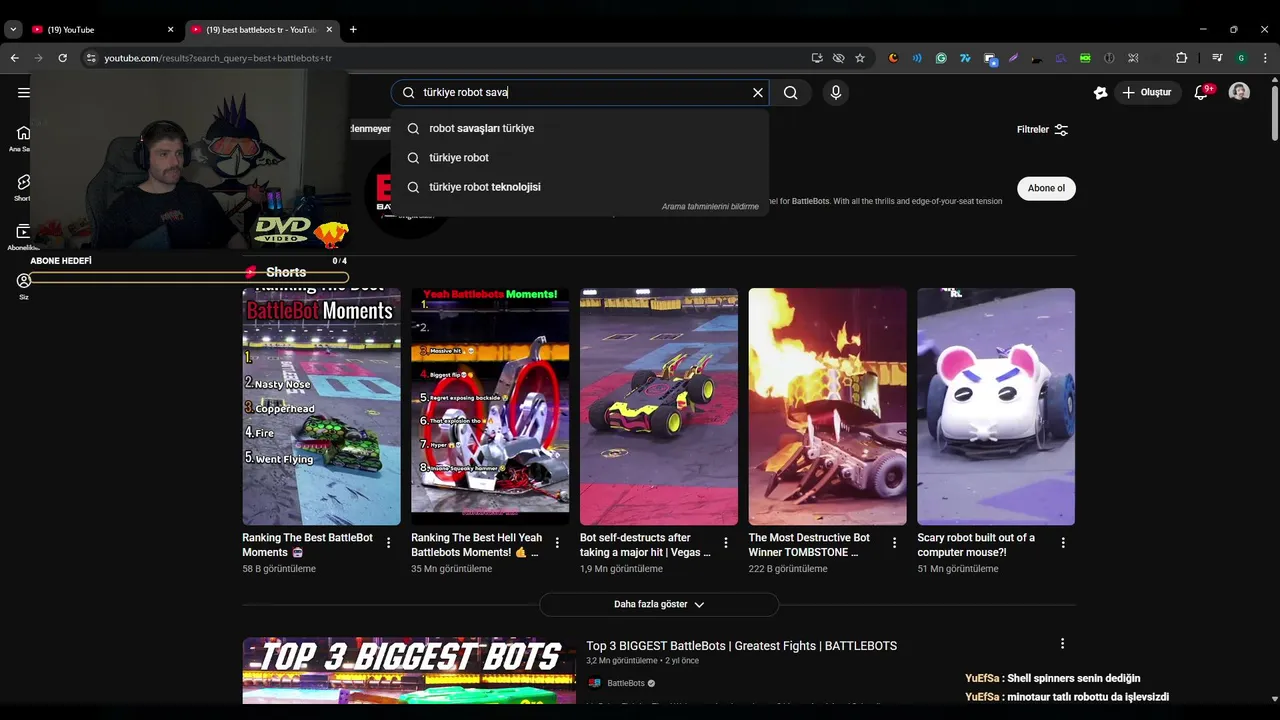Open the YouTube hamburger guide menu
Image resolution: width=1280 pixels, height=720 pixels.
24,93
